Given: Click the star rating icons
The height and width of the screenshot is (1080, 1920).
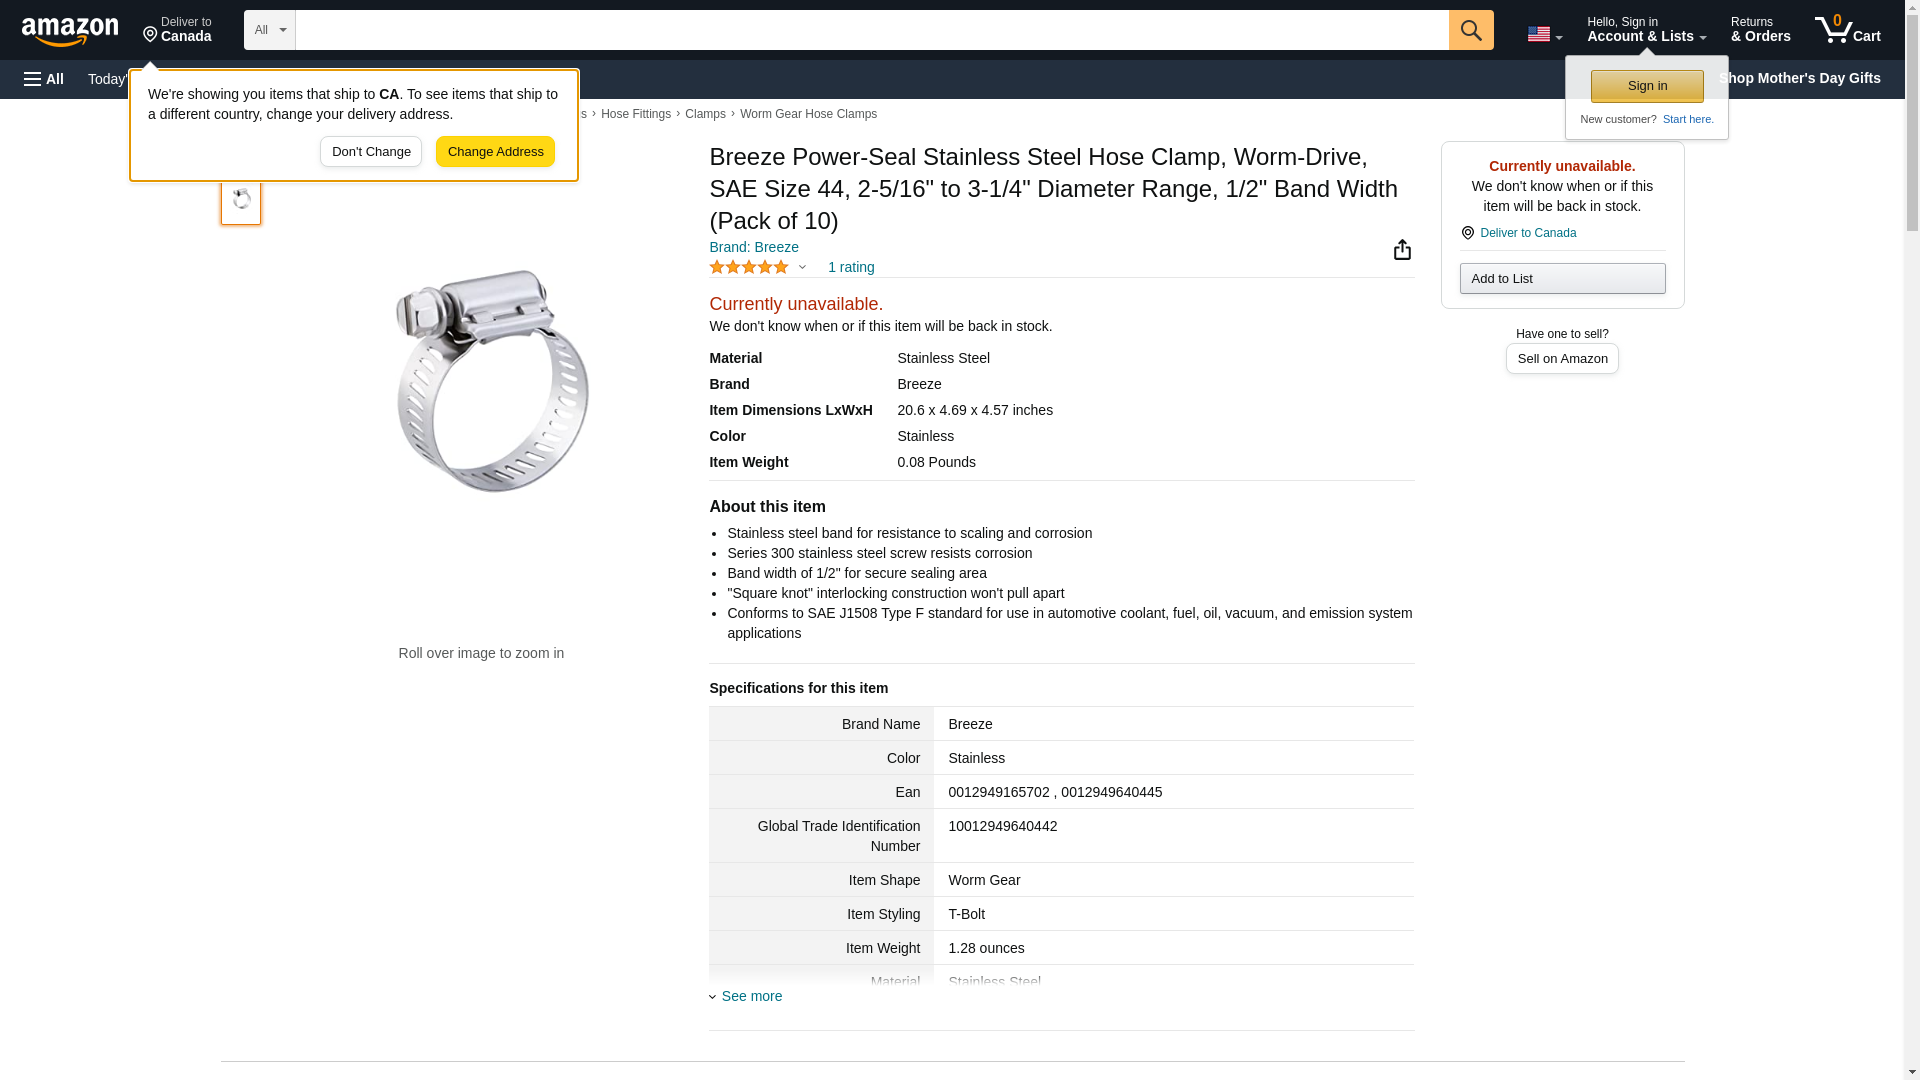Looking at the screenshot, I should click(749, 267).
